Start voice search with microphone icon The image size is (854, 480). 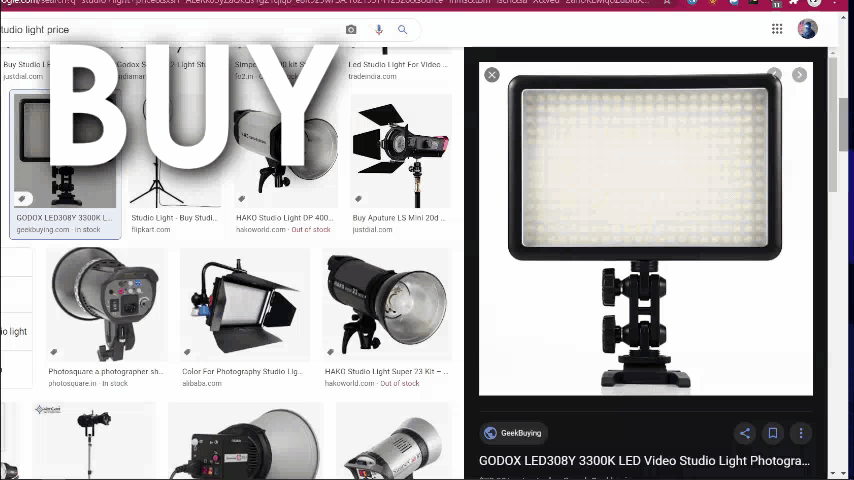point(379,29)
